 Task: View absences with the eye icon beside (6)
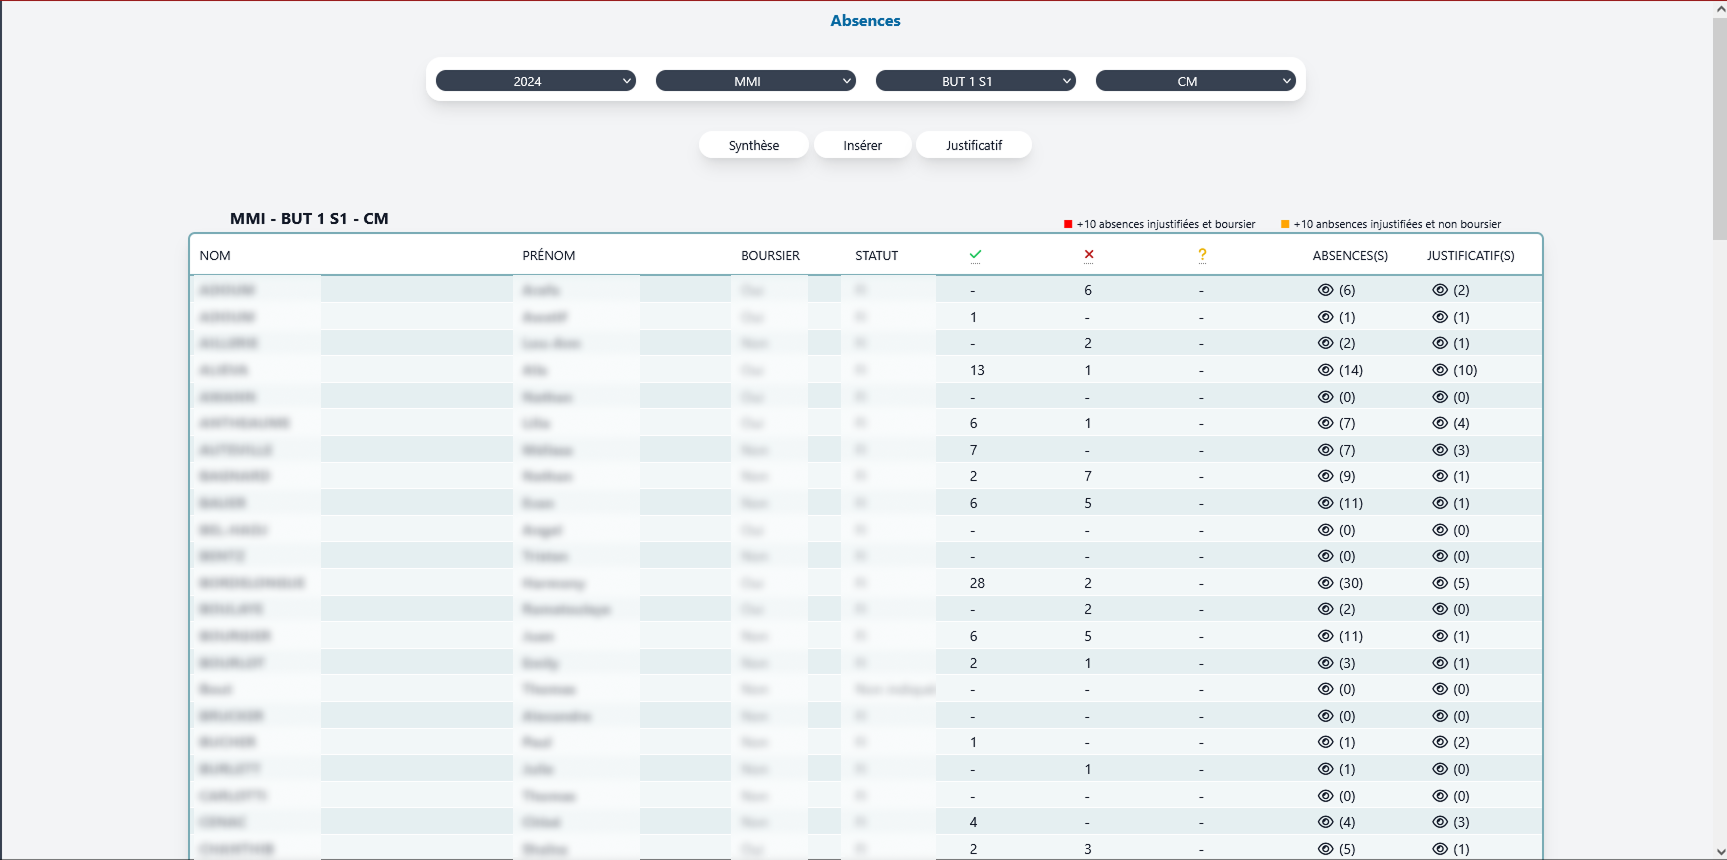pyautogui.click(x=1326, y=290)
